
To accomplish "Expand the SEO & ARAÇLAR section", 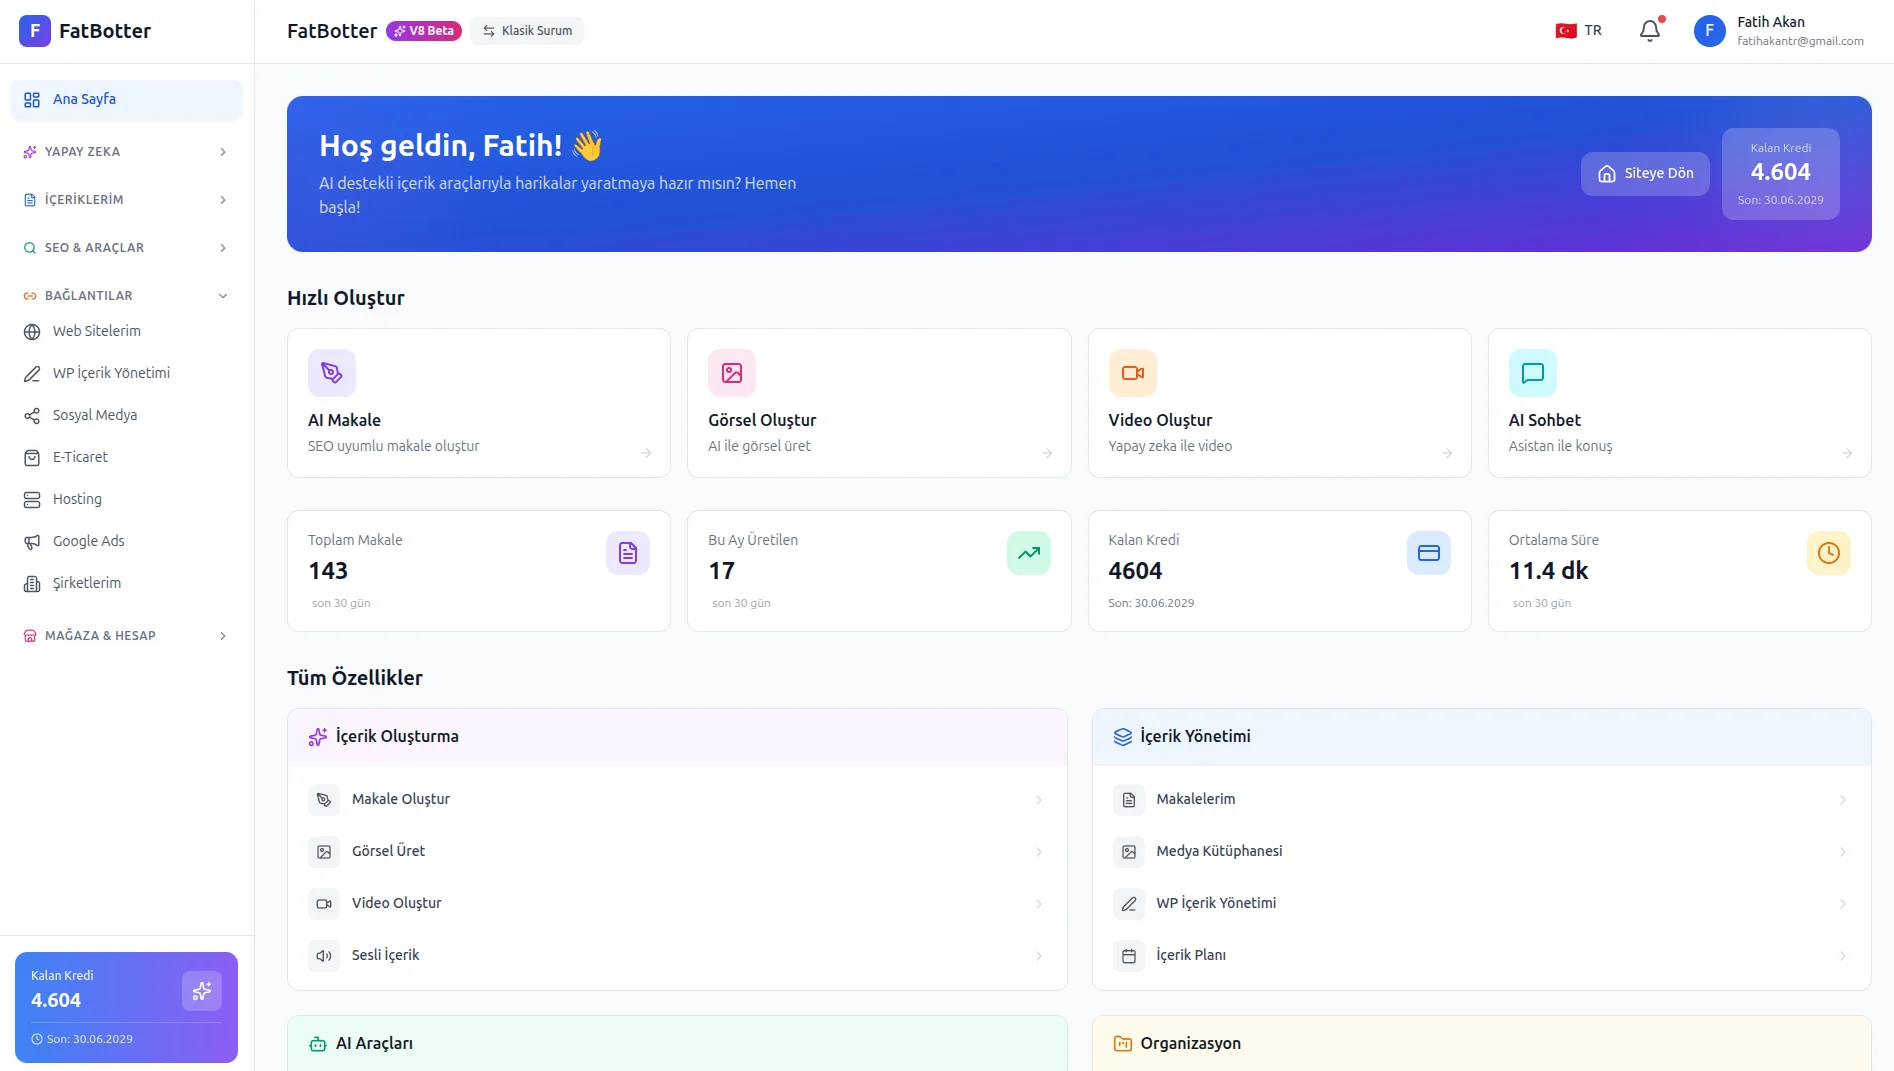I will point(126,248).
